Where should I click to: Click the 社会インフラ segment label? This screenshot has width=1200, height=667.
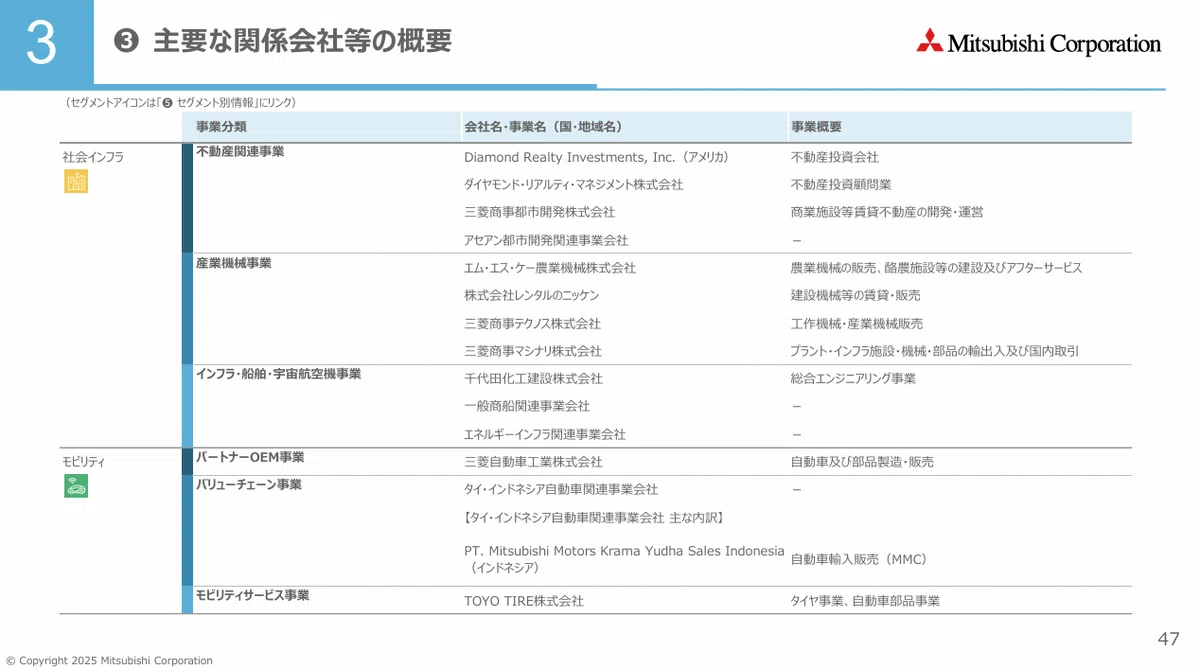[x=93, y=157]
